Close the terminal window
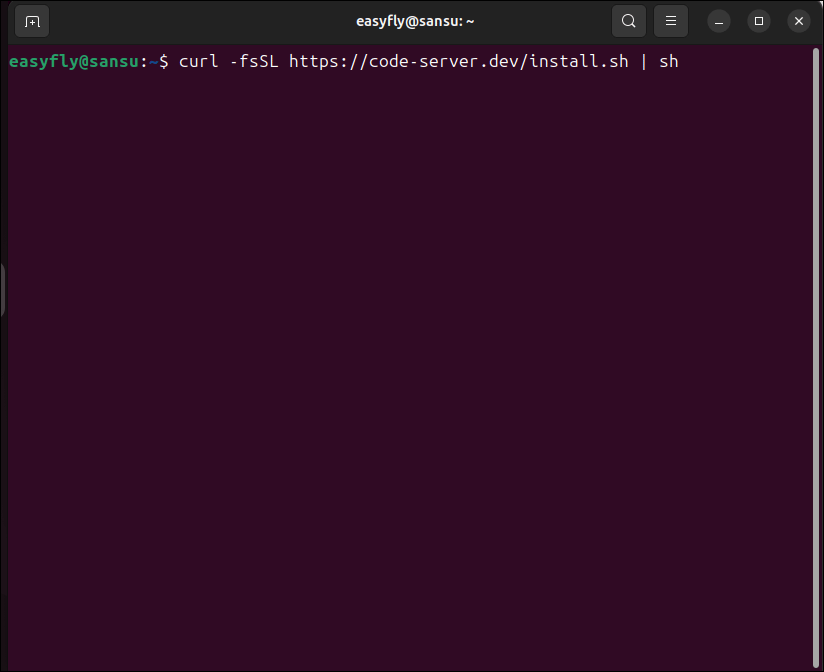824x672 pixels. point(798,22)
